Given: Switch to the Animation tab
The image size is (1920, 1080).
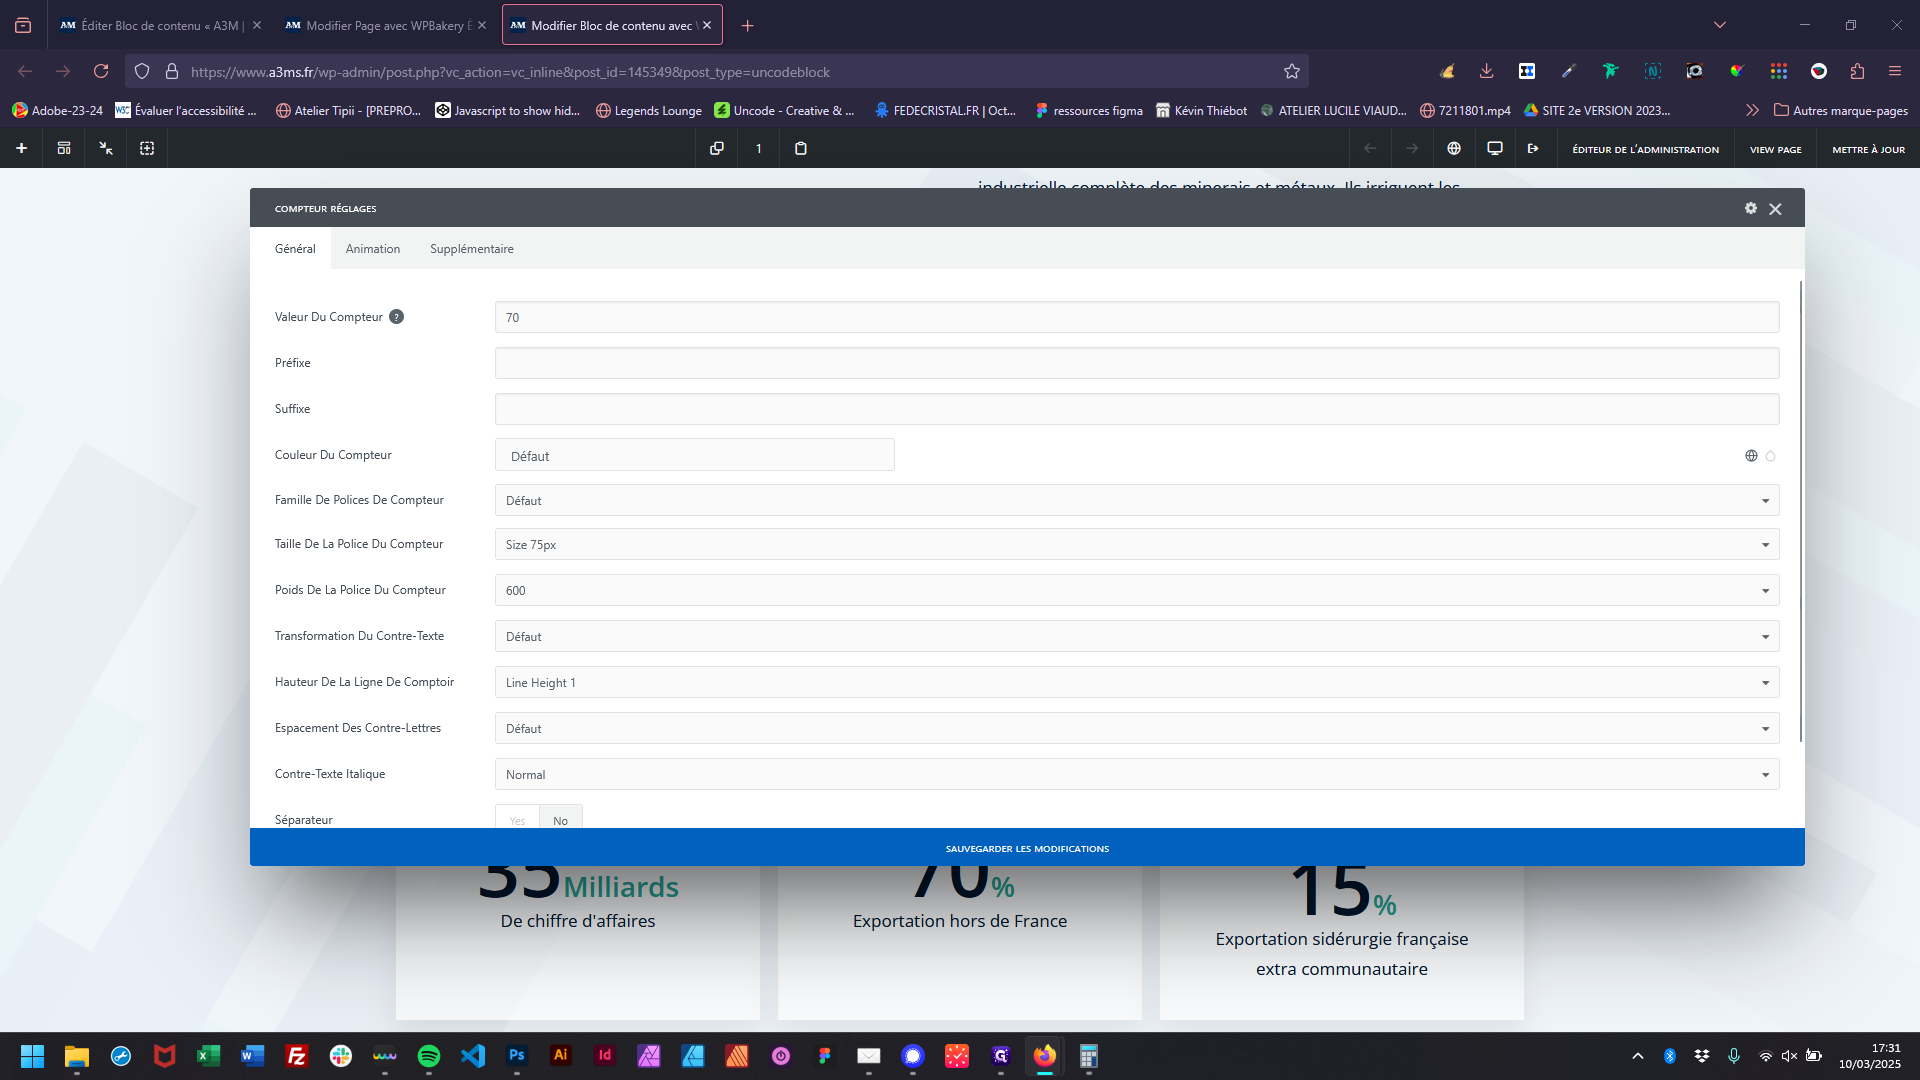Looking at the screenshot, I should coord(373,249).
